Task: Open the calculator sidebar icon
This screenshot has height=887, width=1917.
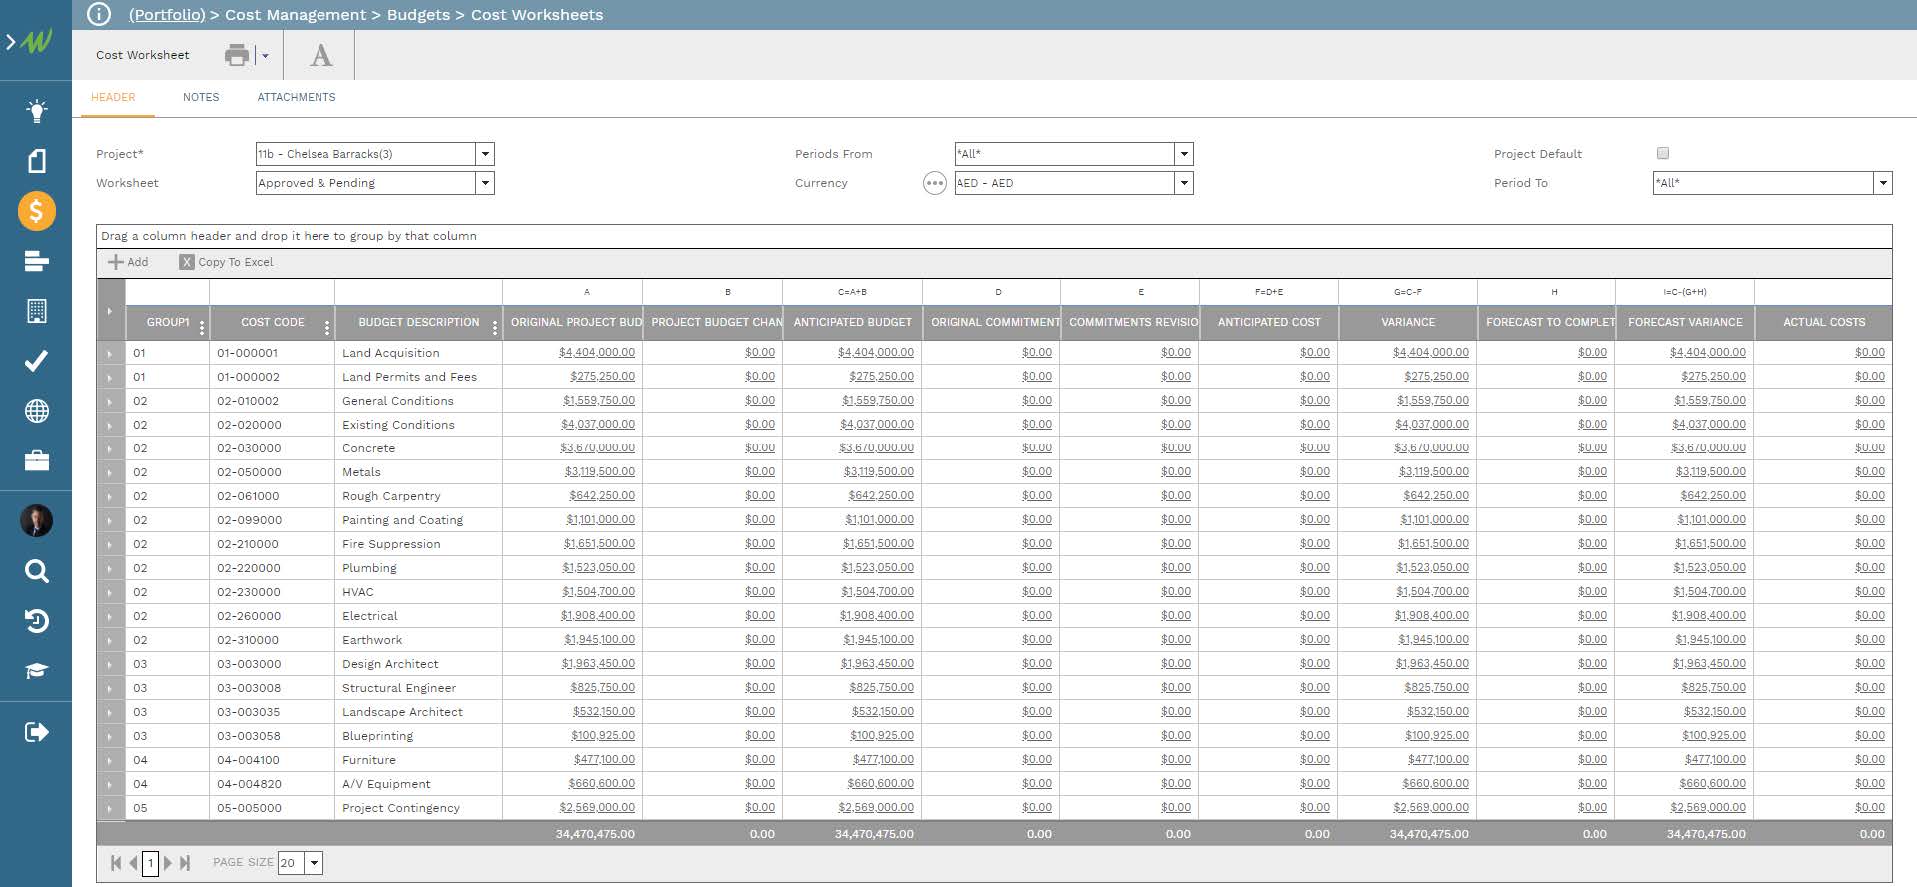Action: tap(36, 311)
